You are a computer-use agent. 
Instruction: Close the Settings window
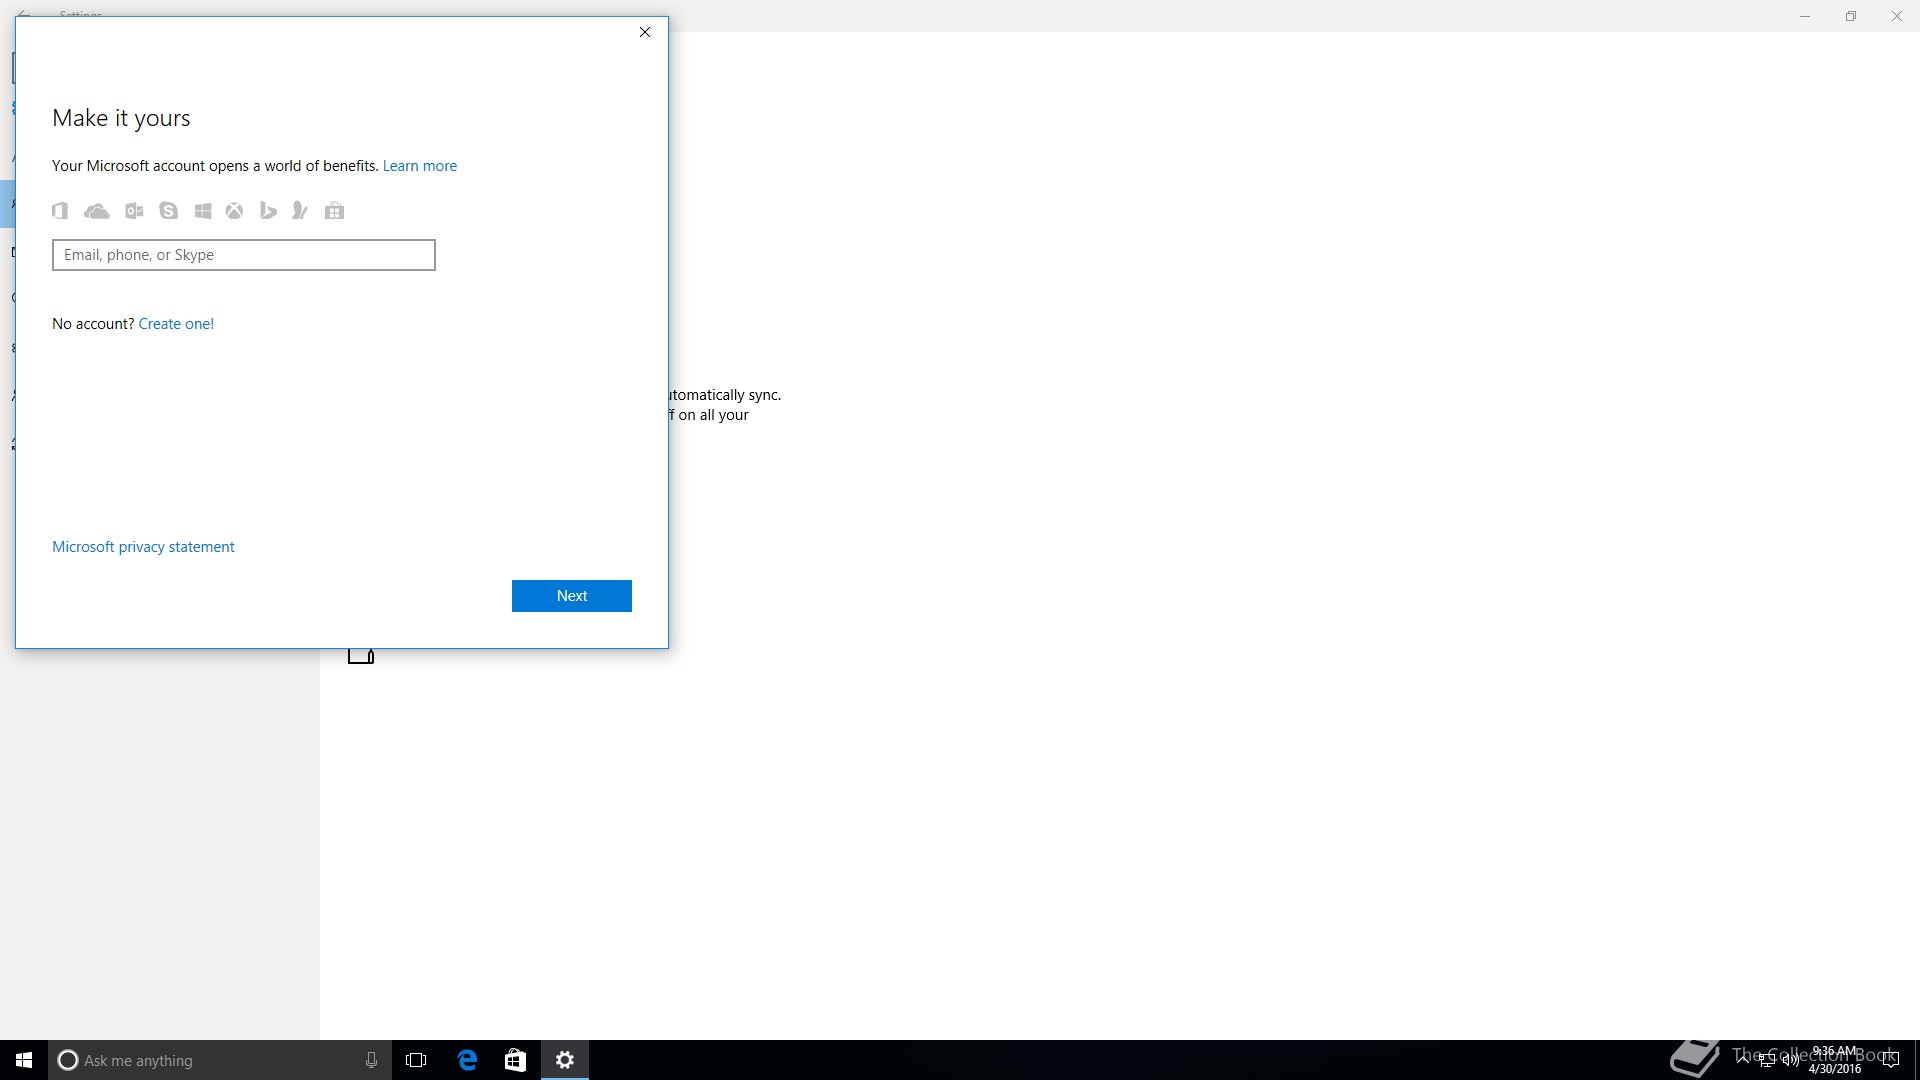coord(1897,16)
